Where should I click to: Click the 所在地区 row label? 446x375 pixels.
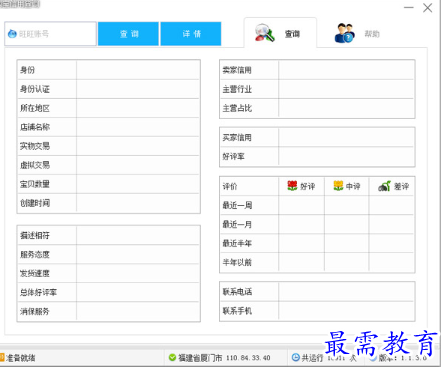(35, 108)
